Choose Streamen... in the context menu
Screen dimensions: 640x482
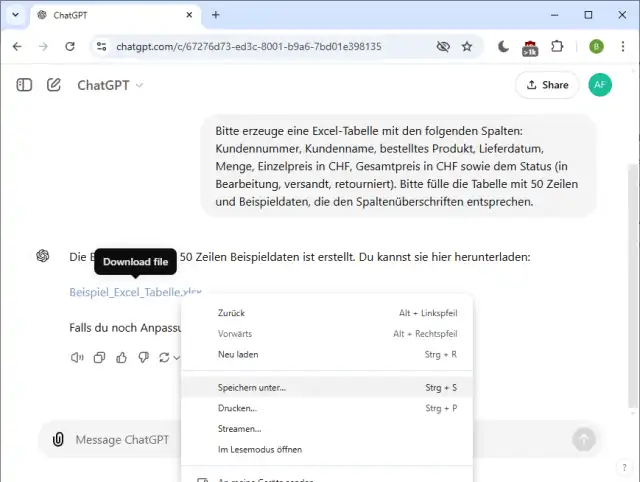[x=327, y=429]
